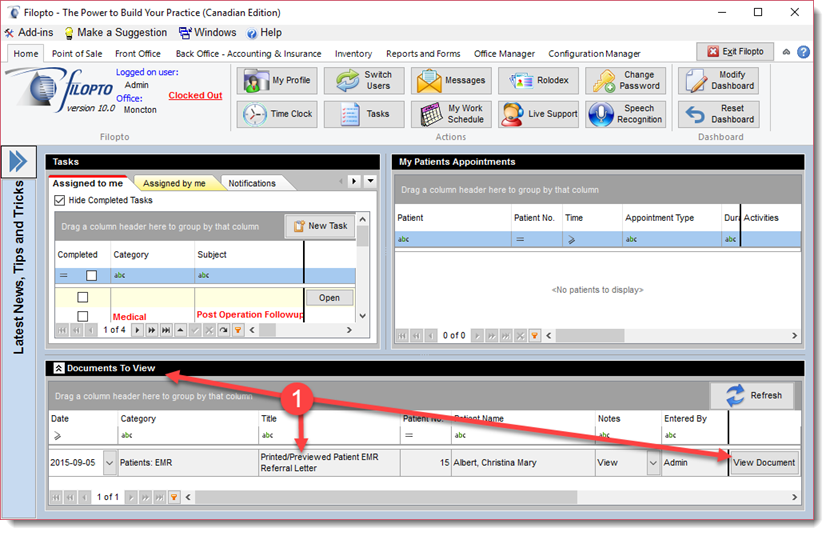Open My Work Schedule

452,114
